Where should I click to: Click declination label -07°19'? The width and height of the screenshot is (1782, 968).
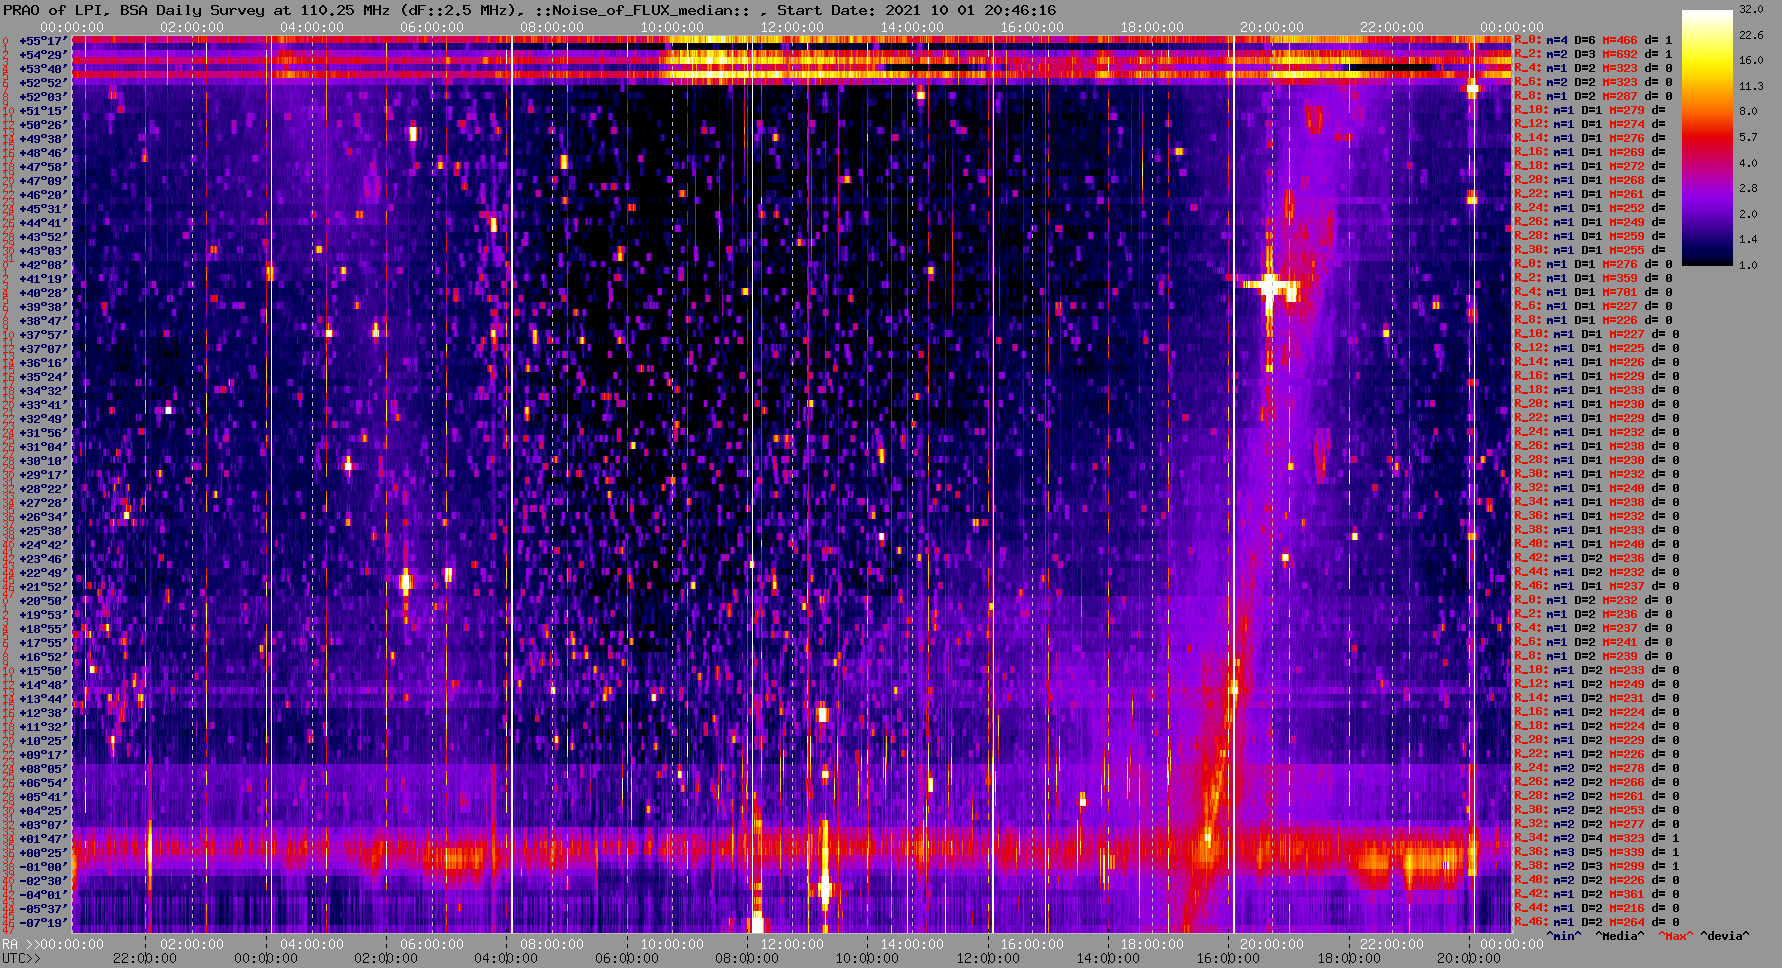click(42, 923)
